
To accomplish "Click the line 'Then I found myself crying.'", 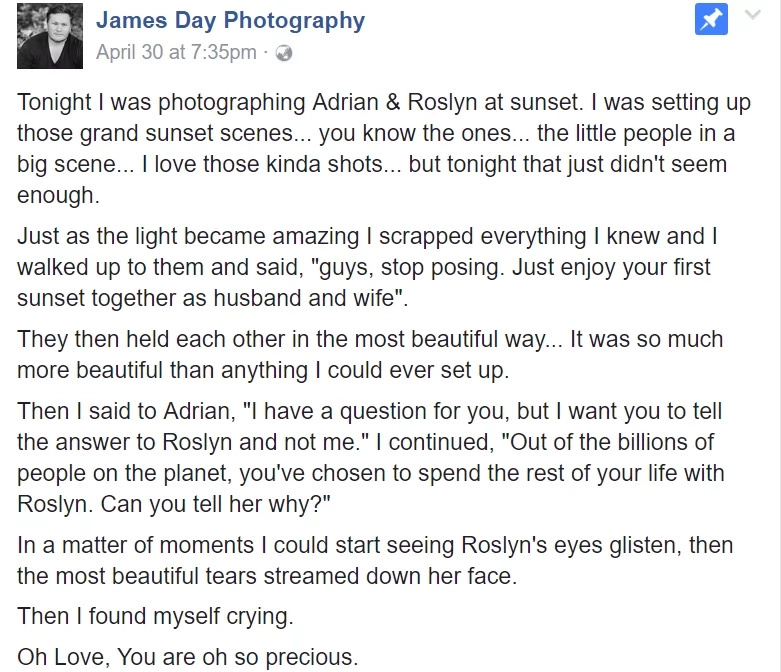I will (155, 616).
